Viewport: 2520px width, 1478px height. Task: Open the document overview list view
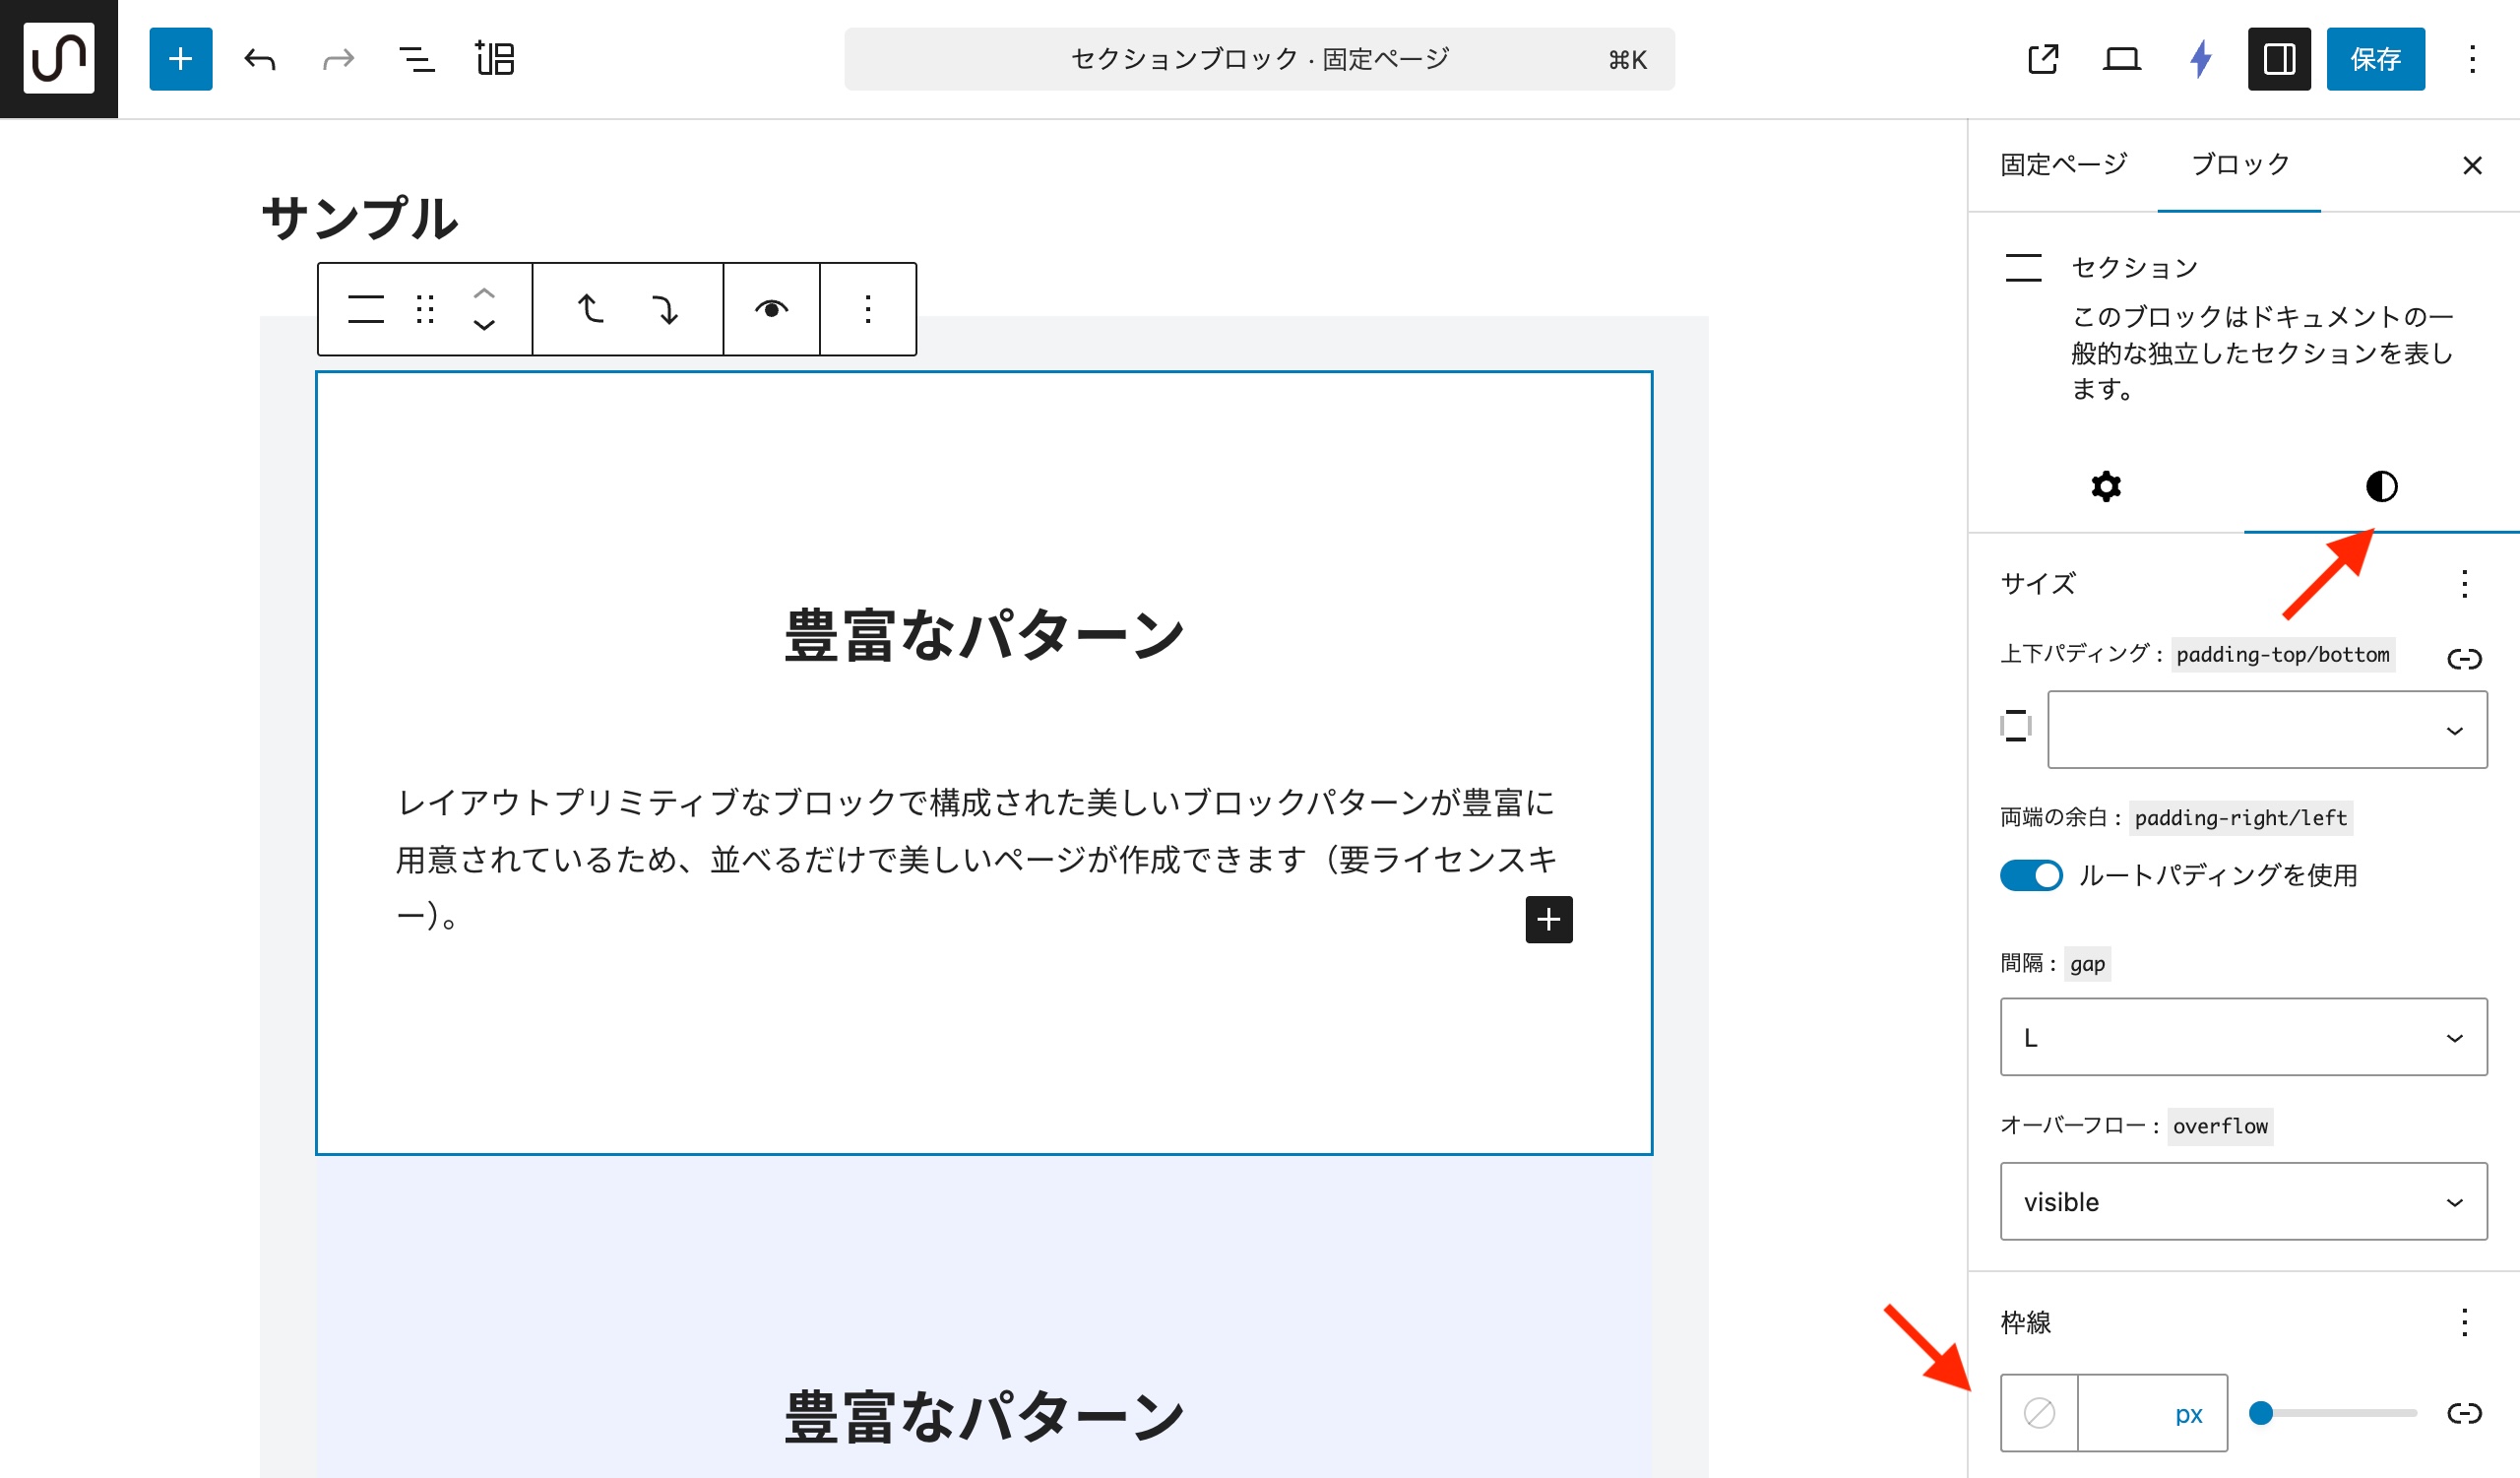[416, 59]
